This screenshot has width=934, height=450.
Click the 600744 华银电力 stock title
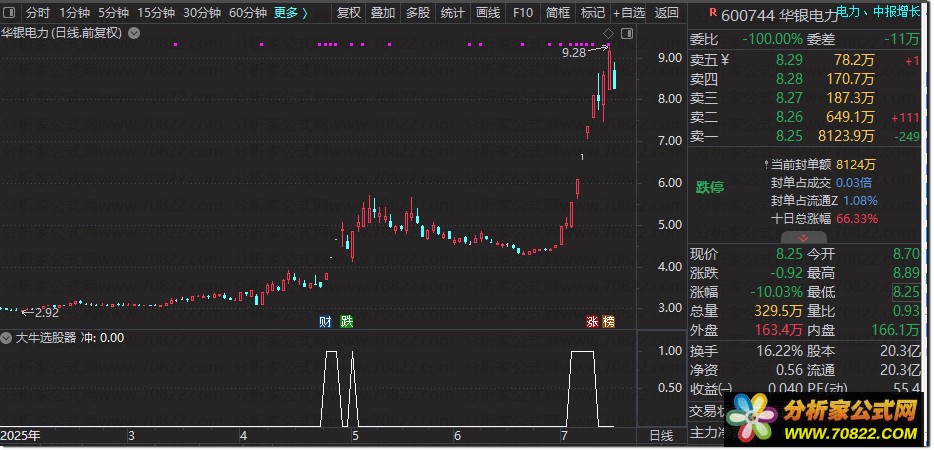[779, 16]
